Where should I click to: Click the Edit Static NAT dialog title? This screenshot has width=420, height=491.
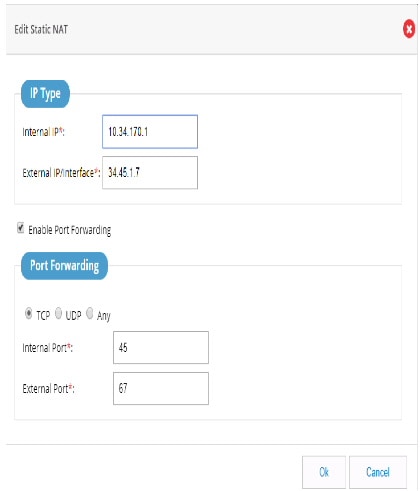(x=41, y=29)
